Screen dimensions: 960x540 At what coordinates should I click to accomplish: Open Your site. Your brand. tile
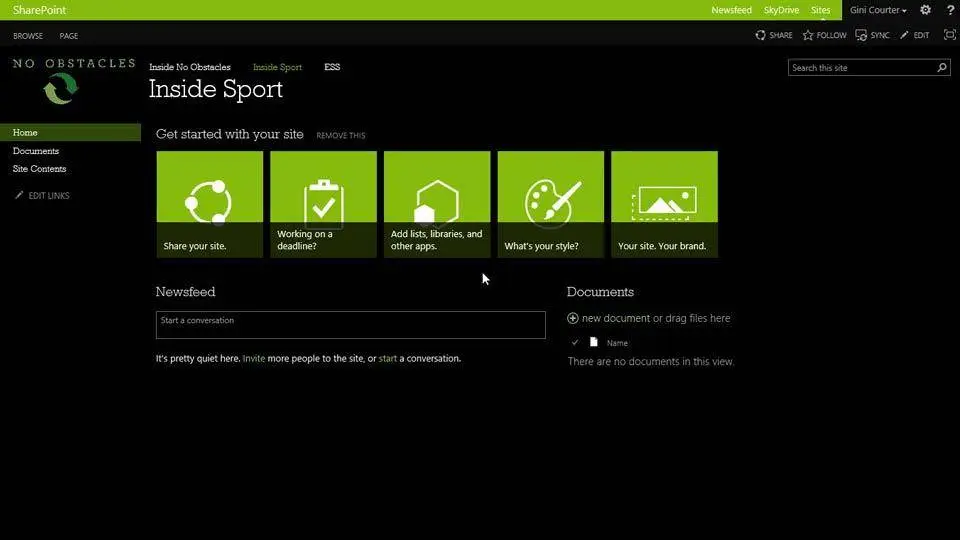click(664, 204)
